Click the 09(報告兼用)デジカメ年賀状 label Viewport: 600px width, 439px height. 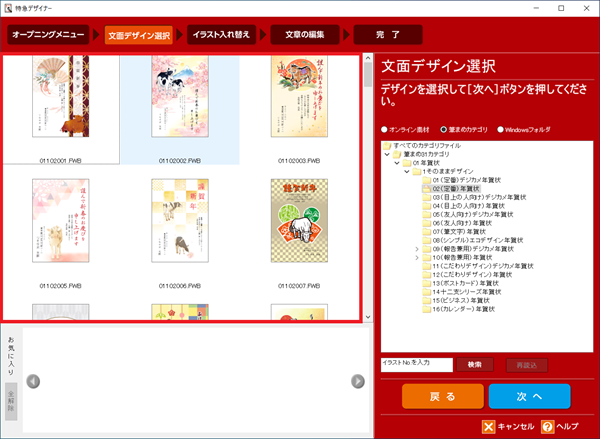[473, 249]
